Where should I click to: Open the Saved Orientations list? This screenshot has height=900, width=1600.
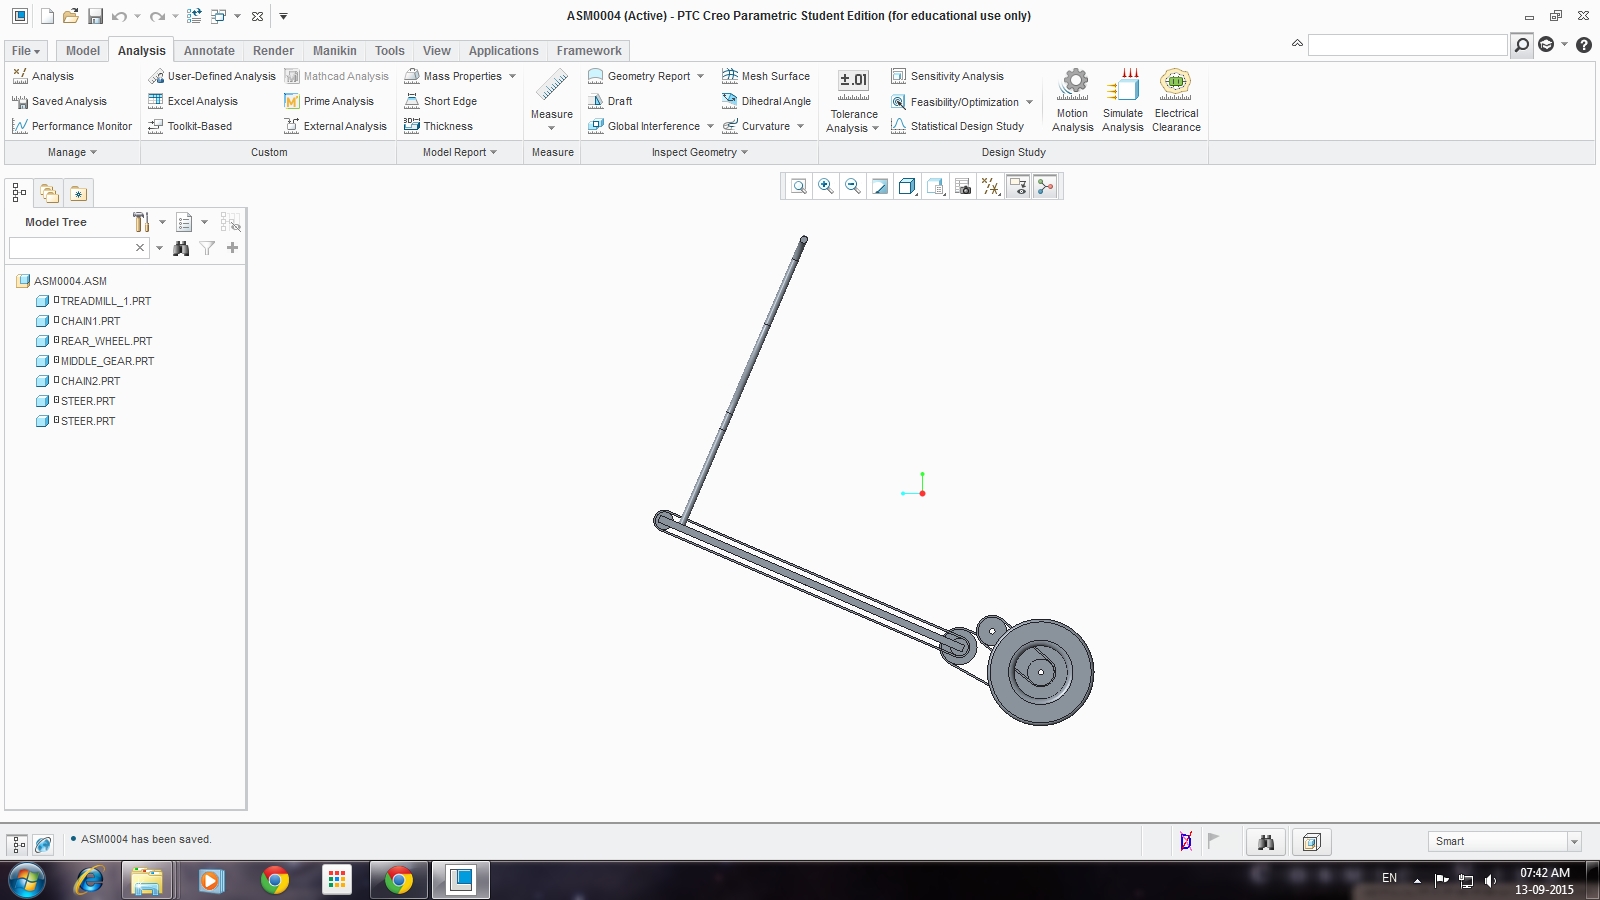coord(935,186)
